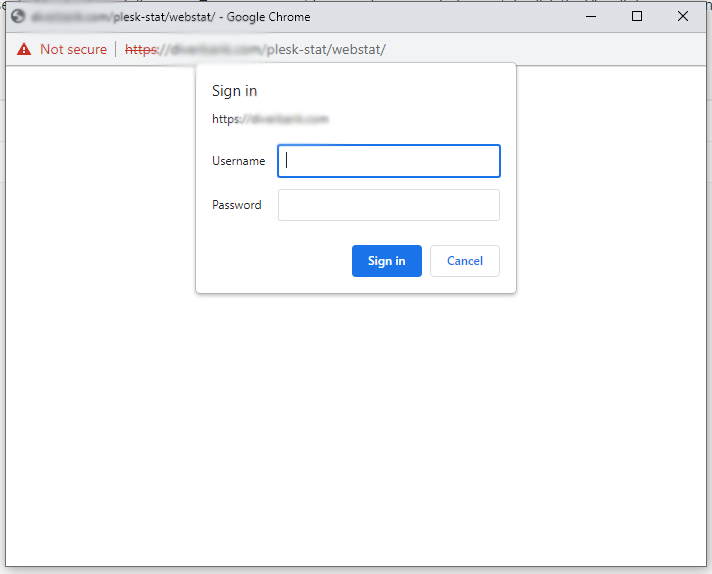Click the Password label
The width and height of the screenshot is (712, 574).
237,205
